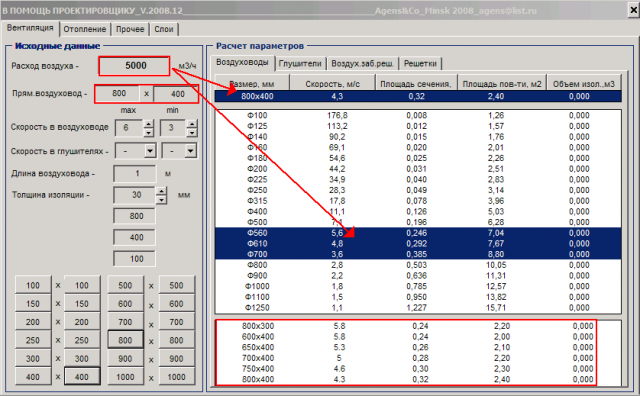Open the Воздух.заб.реш. sub-tab
The width and height of the screenshot is (640, 396).
pos(362,64)
